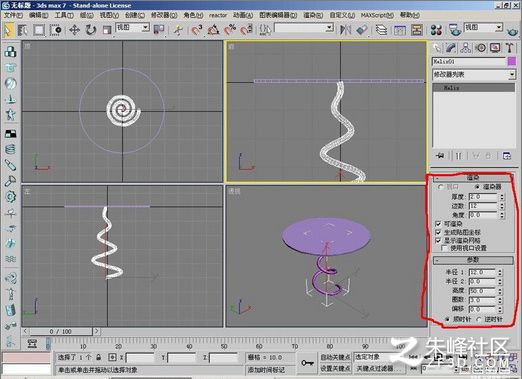
Task: Open the 修改器列表 modifier list dropdown
Action: point(474,75)
